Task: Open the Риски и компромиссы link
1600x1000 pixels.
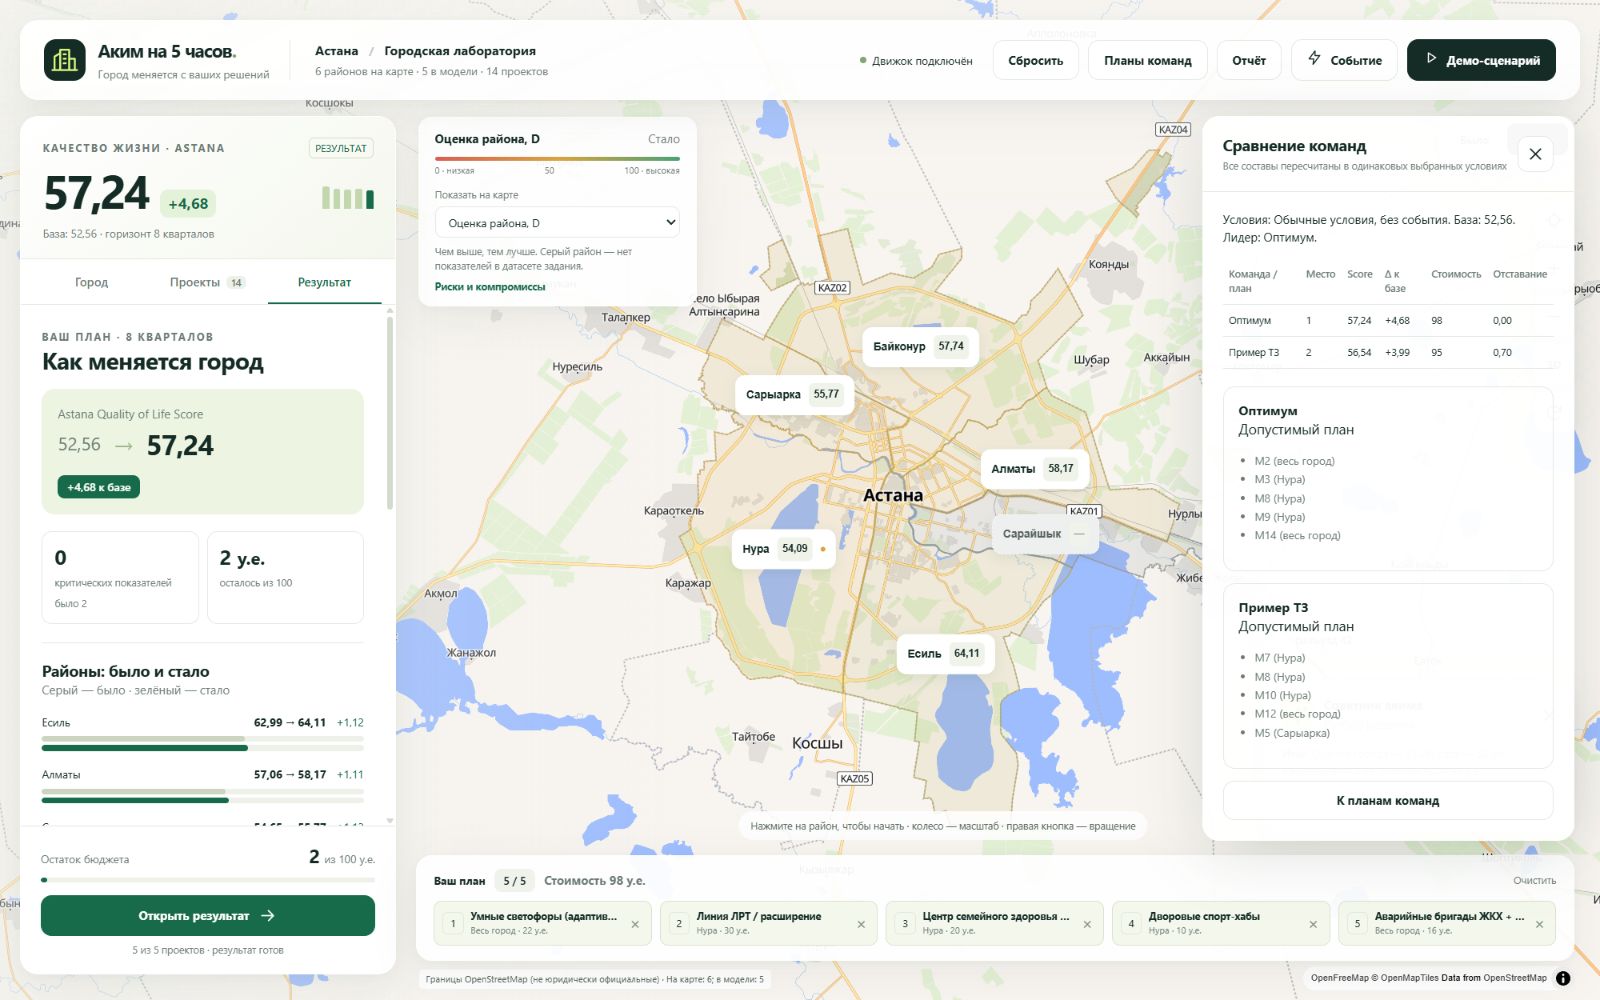Action: click(490, 287)
